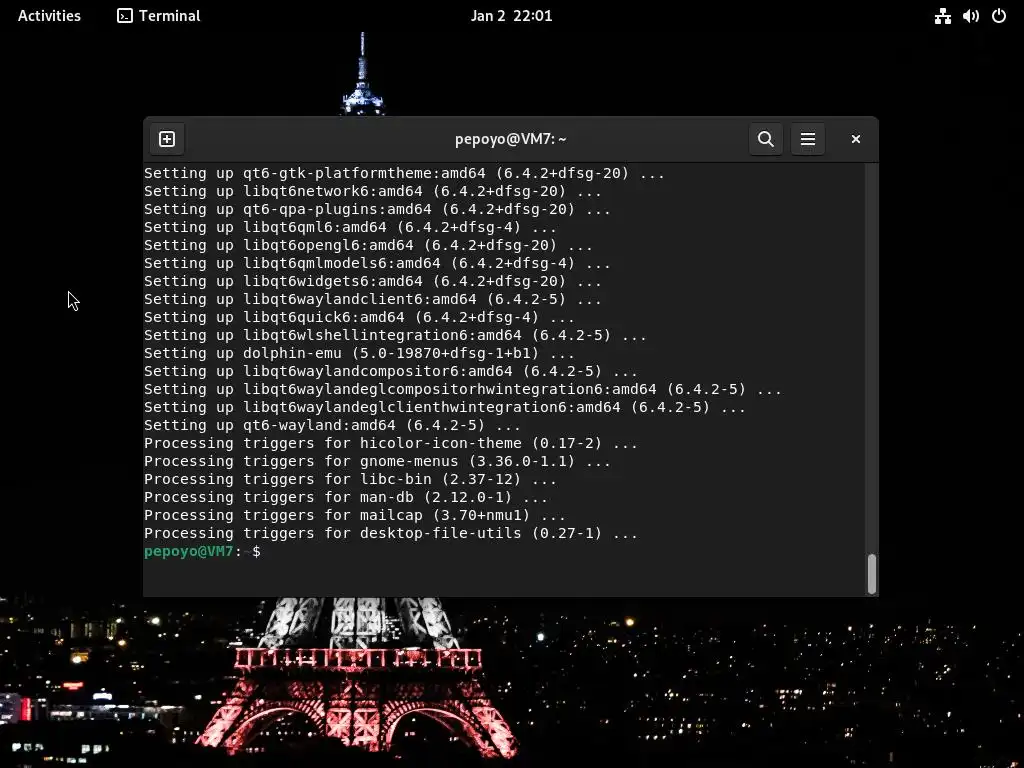Image resolution: width=1024 pixels, height=768 pixels.
Task: Click line 'Setting up qt6-qpa-plugins:amd64'
Action: click(x=377, y=210)
